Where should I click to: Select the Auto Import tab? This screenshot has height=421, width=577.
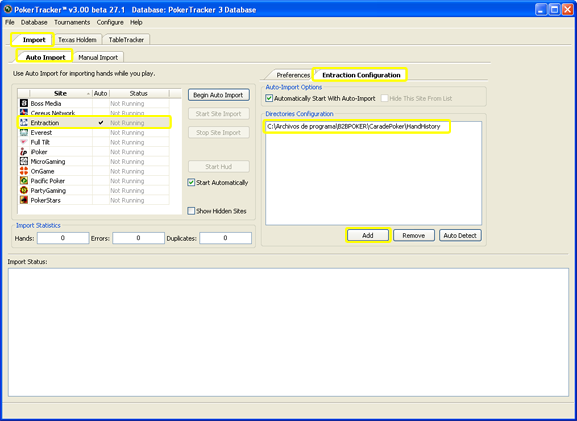pyautogui.click(x=45, y=57)
